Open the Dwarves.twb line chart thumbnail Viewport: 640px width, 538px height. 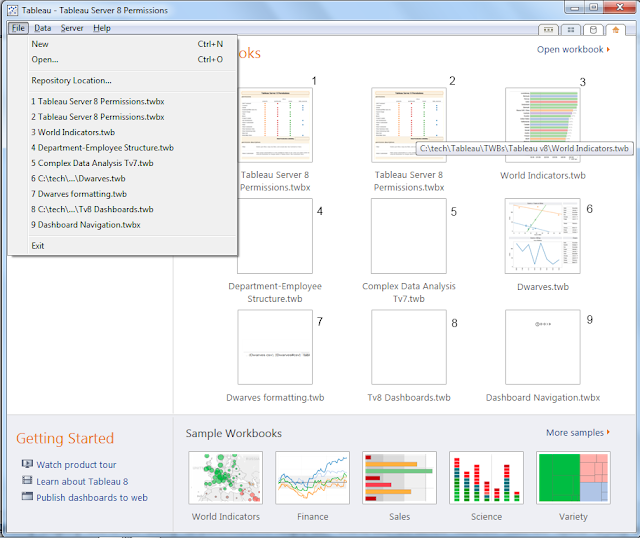tap(542, 236)
